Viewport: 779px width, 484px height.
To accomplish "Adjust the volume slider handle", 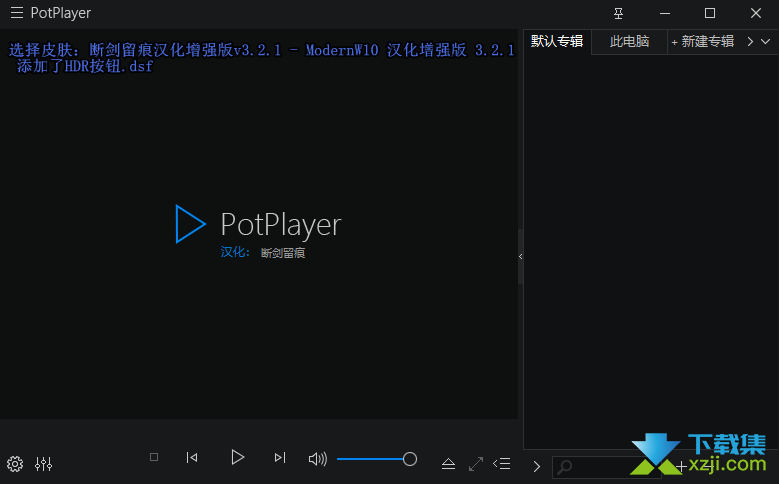I will 410,459.
